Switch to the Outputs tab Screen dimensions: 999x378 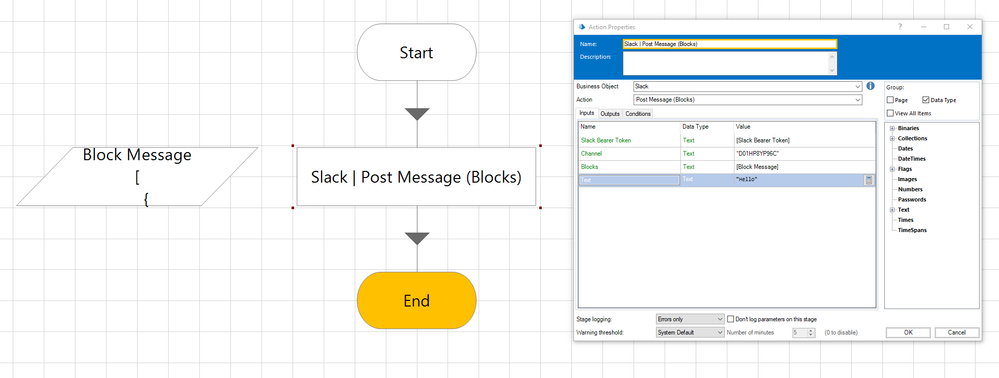click(610, 113)
